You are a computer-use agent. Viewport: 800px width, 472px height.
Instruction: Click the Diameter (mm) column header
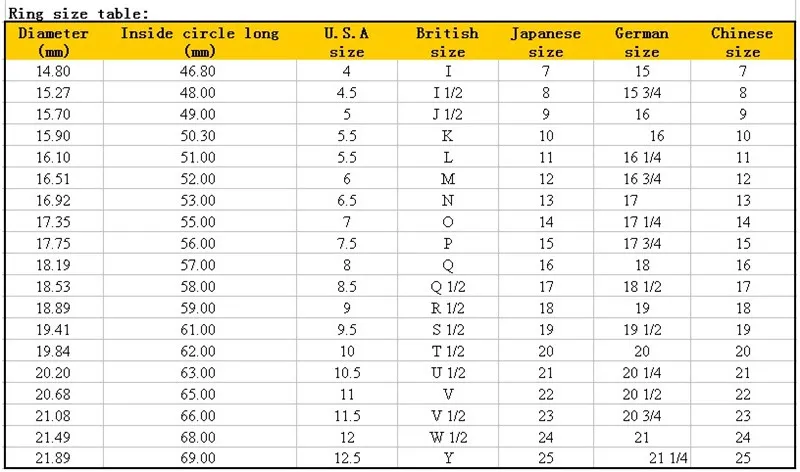pyautogui.click(x=54, y=42)
